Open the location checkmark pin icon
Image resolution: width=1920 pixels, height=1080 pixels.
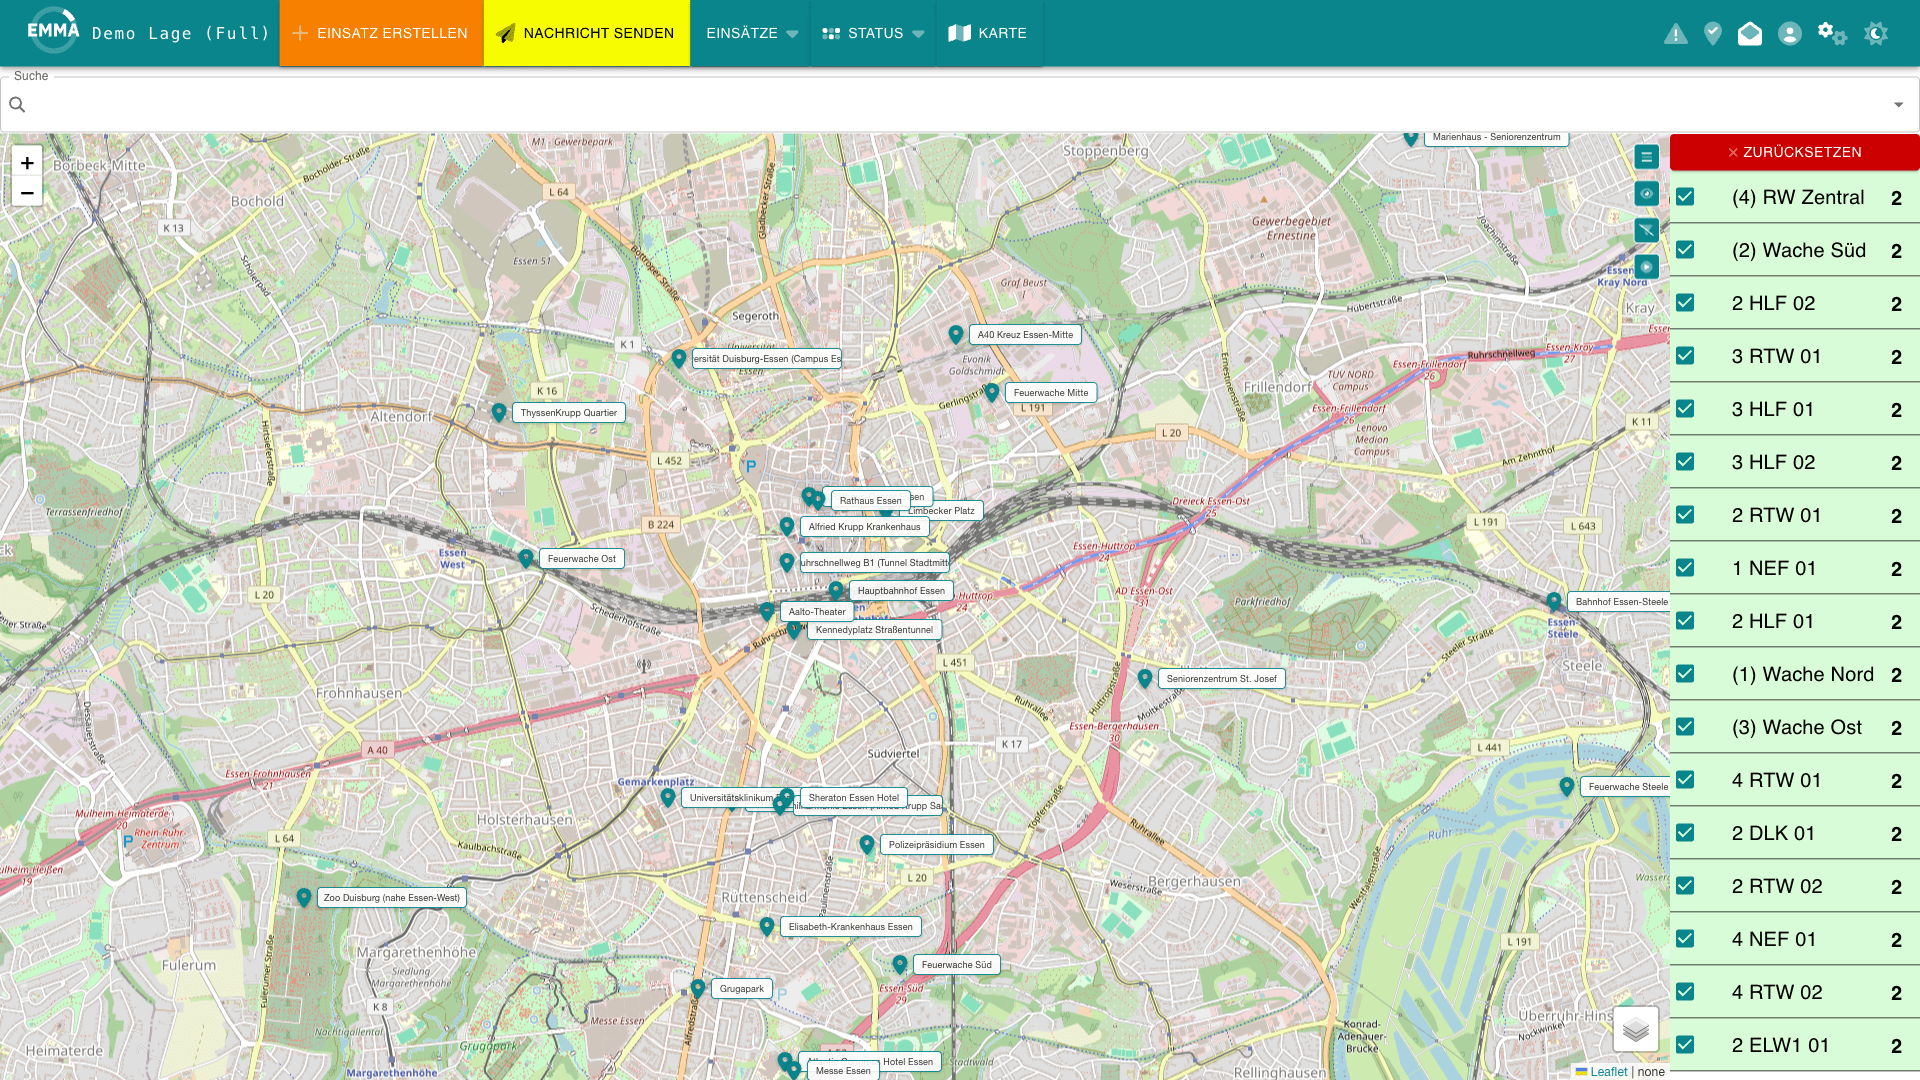[1713, 34]
